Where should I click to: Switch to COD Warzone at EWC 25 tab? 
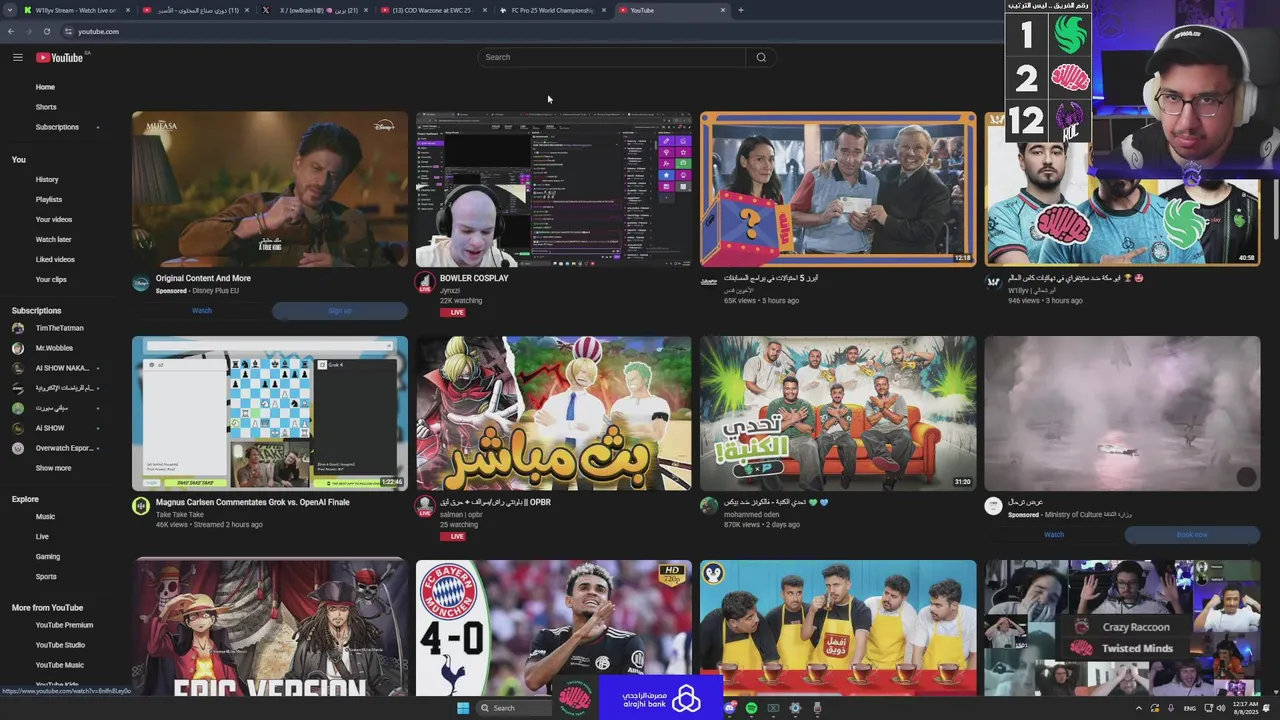point(435,10)
